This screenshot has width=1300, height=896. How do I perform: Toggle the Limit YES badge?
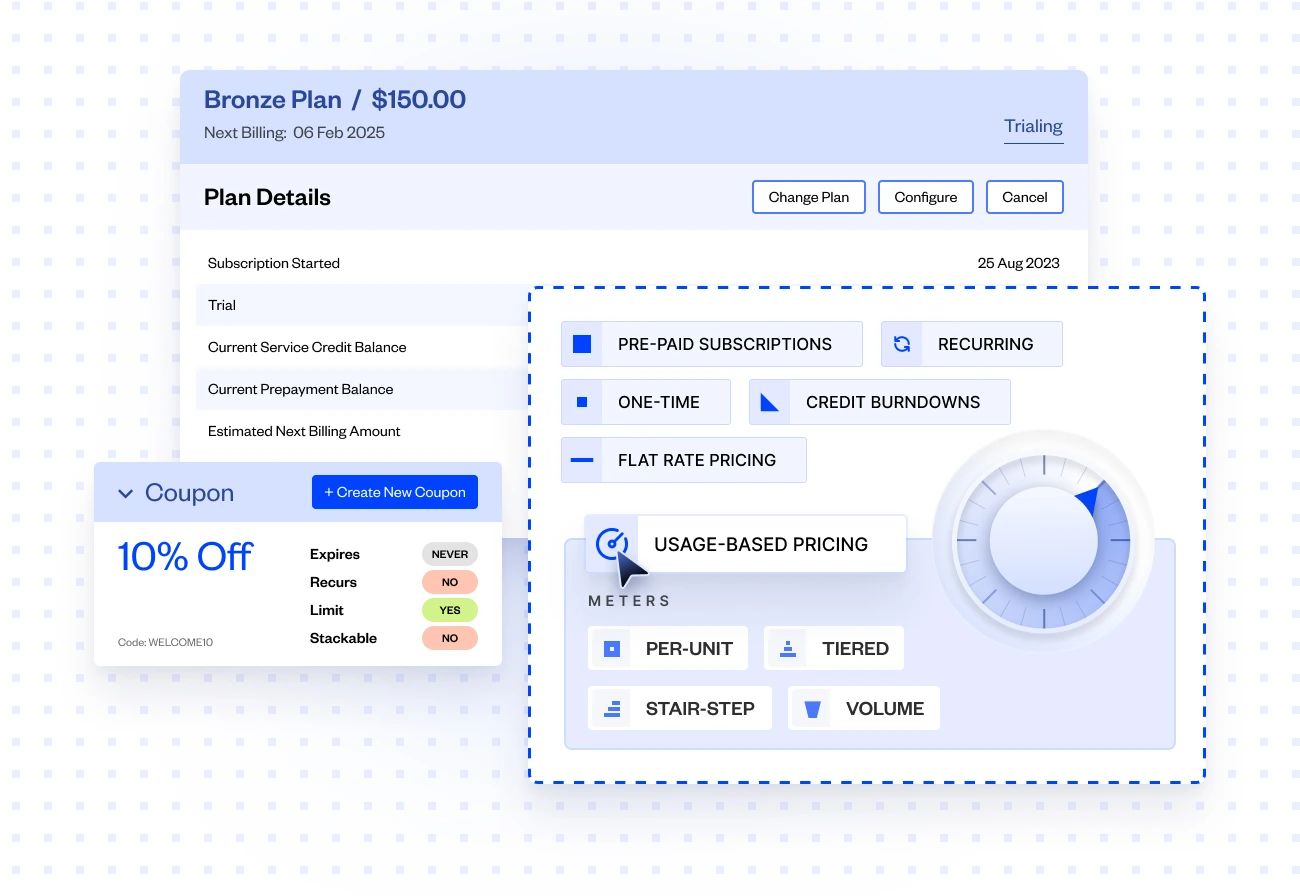450,609
